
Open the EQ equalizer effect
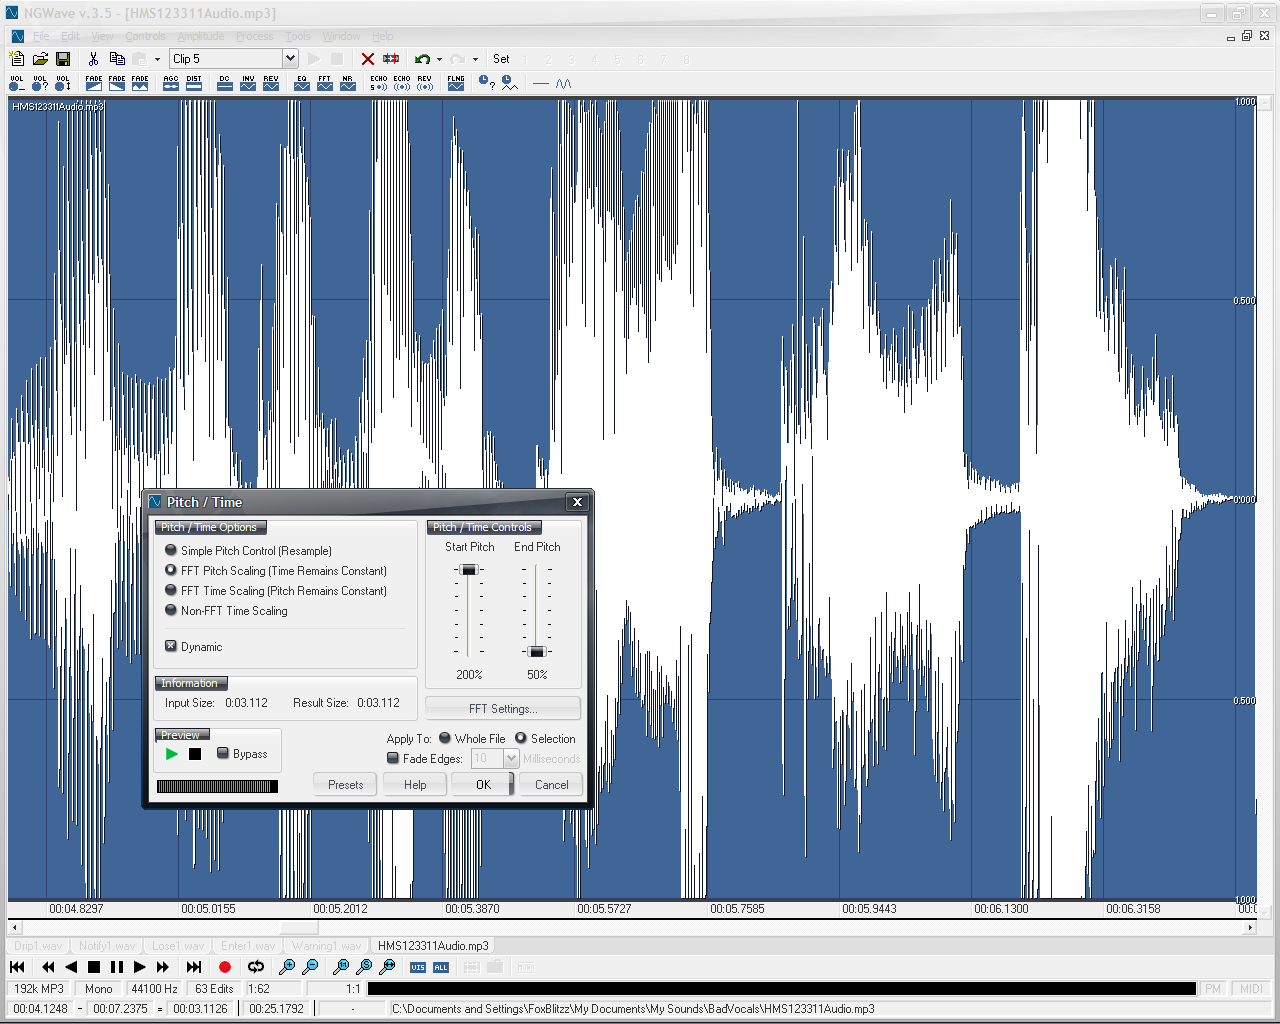point(302,83)
